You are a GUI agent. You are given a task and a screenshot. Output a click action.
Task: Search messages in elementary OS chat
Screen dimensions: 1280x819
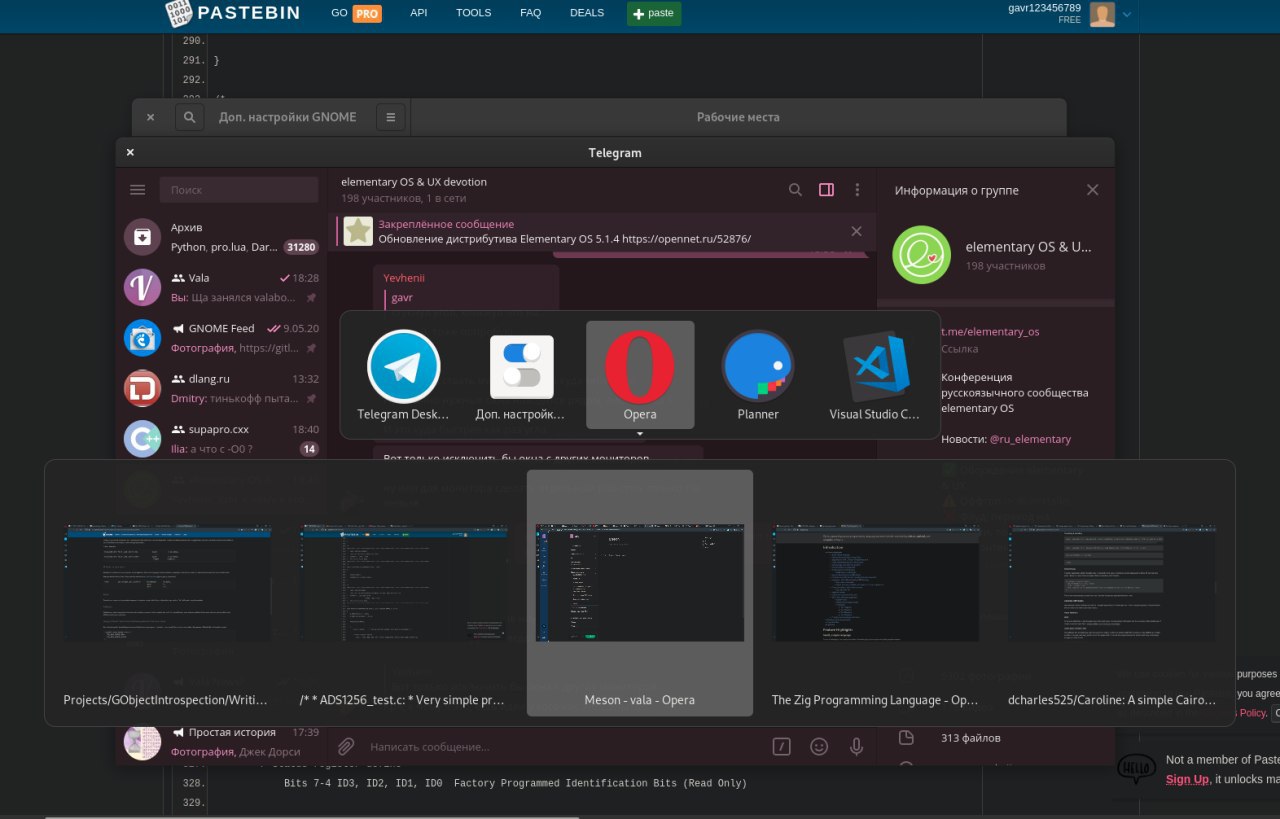[x=795, y=190]
